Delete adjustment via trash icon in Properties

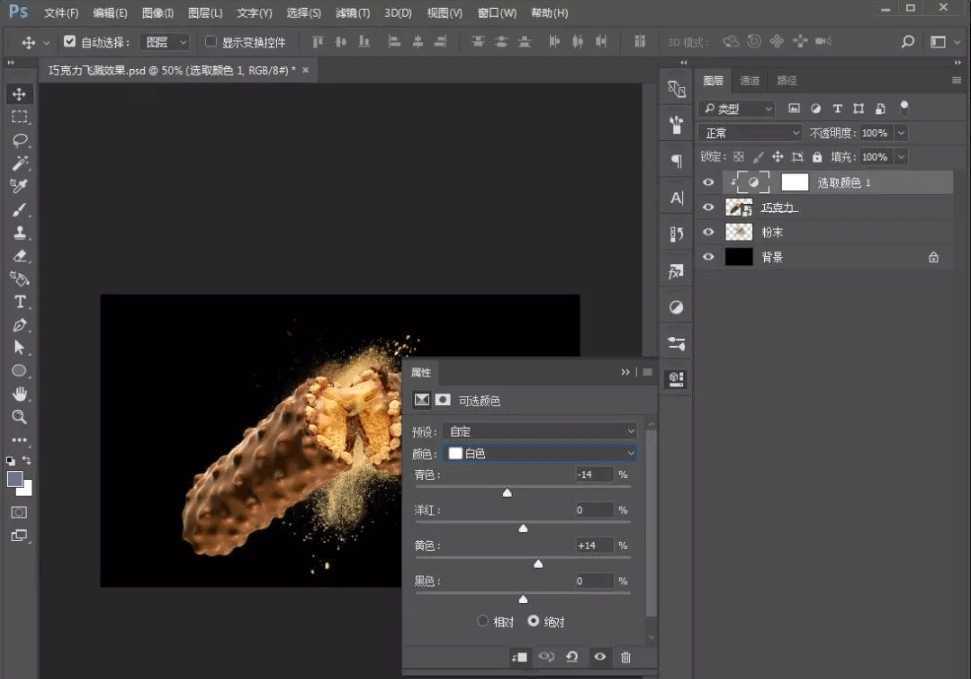[626, 657]
